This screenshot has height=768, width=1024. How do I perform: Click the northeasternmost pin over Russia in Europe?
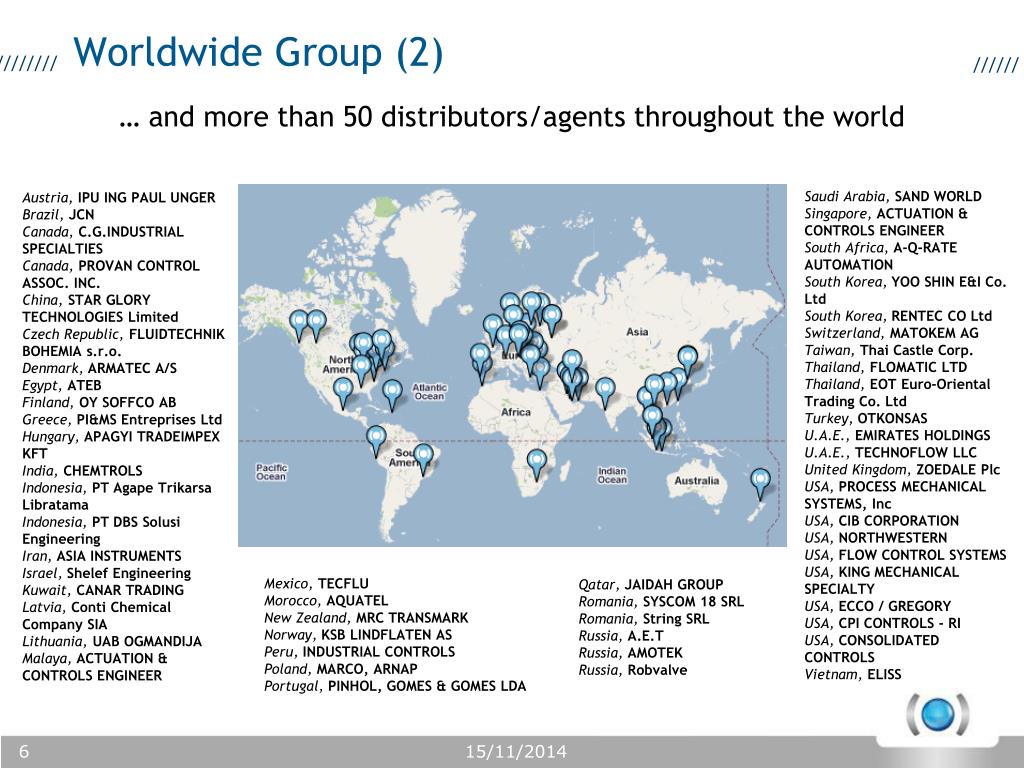click(552, 321)
